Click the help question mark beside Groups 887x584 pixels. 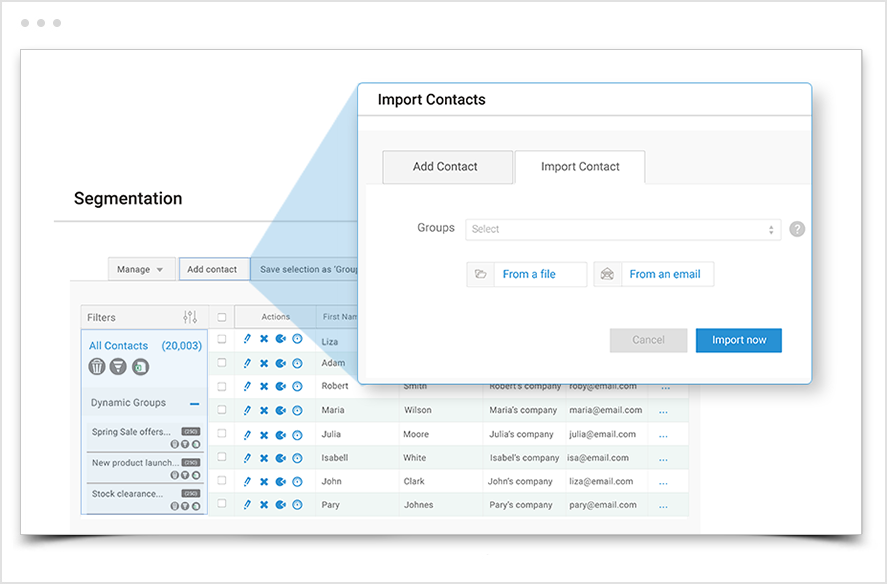797,229
